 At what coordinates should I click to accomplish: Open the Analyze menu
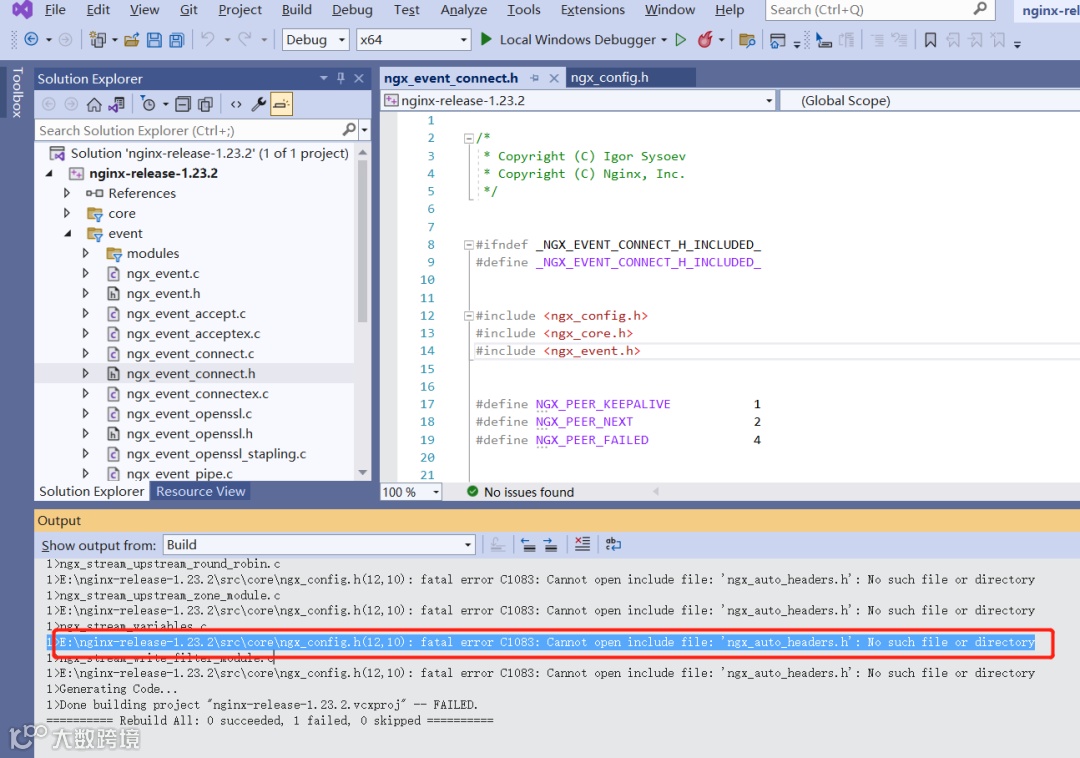click(x=464, y=10)
